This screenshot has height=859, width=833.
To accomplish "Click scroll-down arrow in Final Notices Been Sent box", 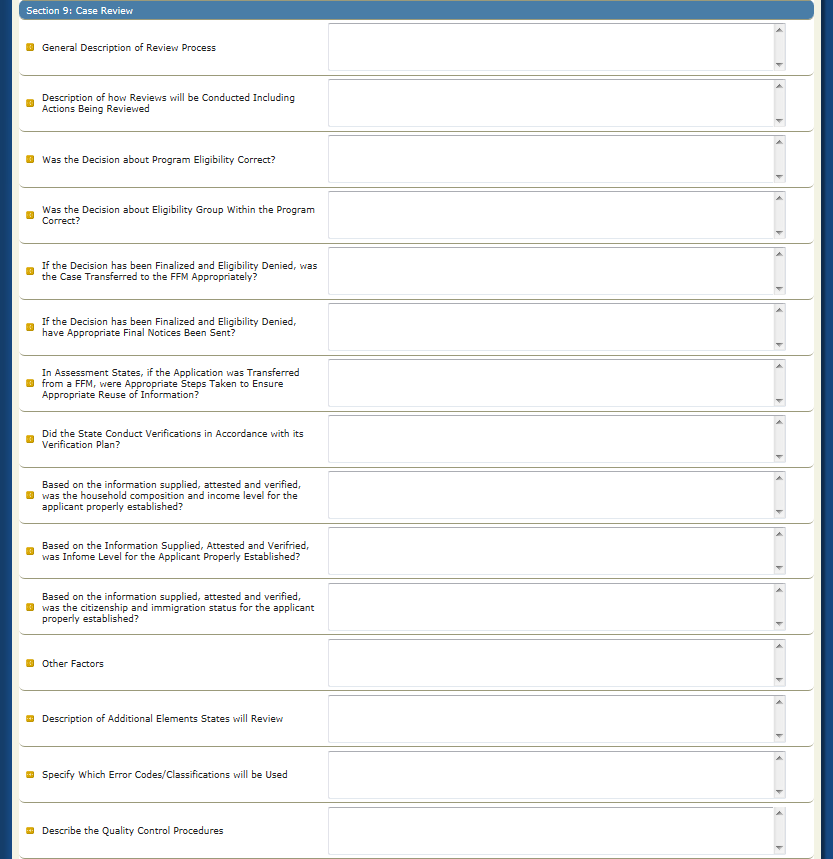I will click(x=779, y=345).
